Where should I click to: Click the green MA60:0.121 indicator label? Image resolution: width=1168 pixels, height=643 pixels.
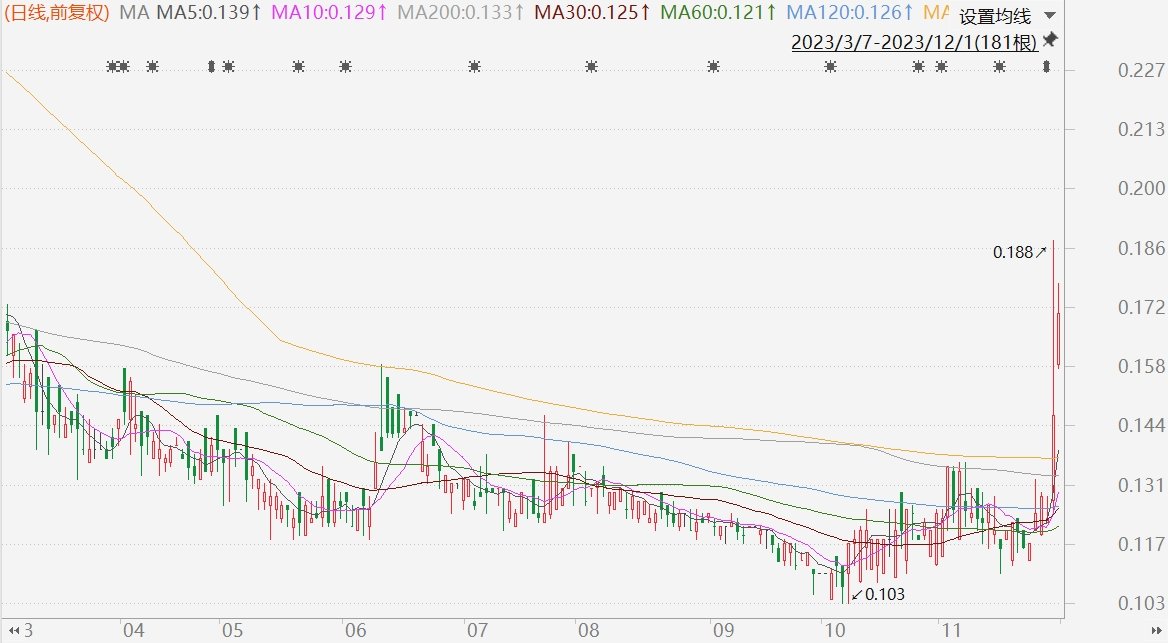[719, 12]
